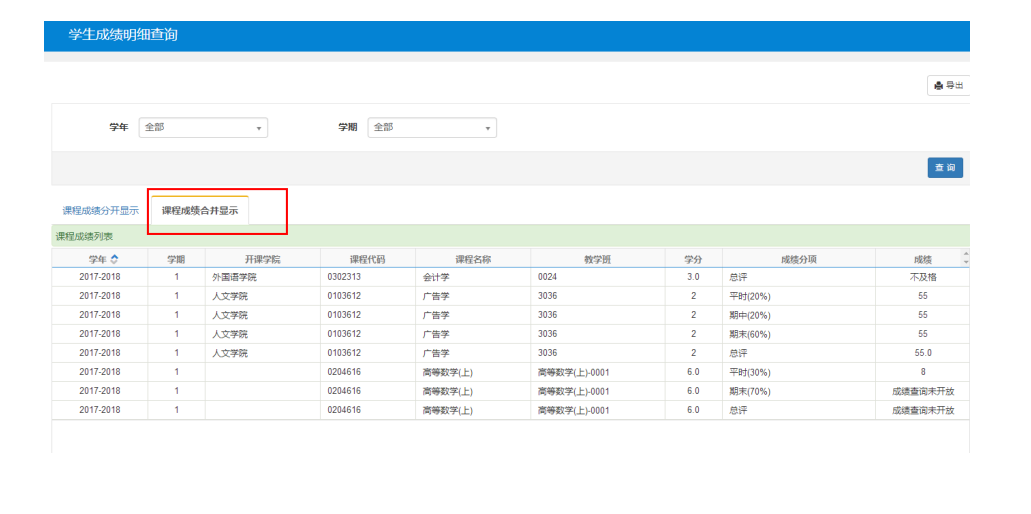Screen dimensions: 1031x514
Task: Click the 开课学院 column header
Action: [262, 259]
